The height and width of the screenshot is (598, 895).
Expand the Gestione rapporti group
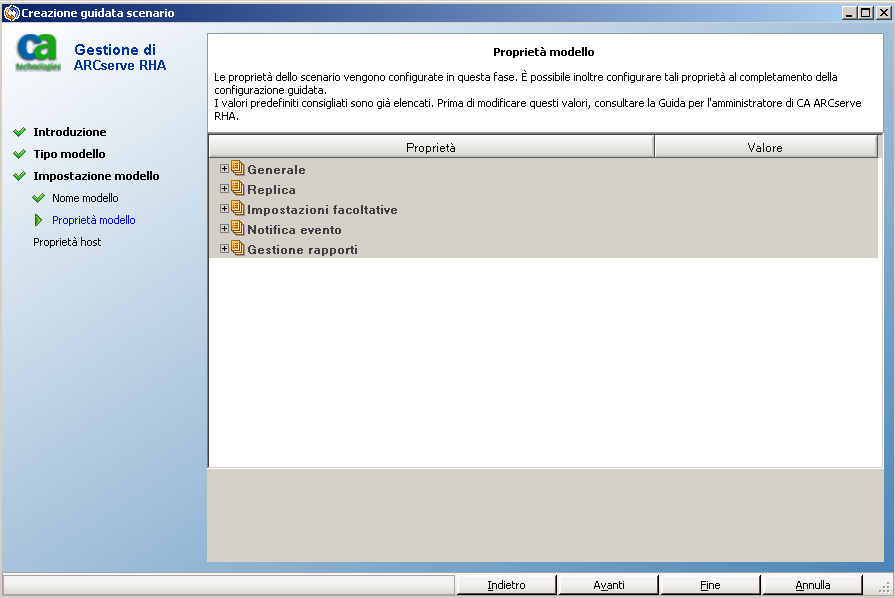[x=224, y=249]
